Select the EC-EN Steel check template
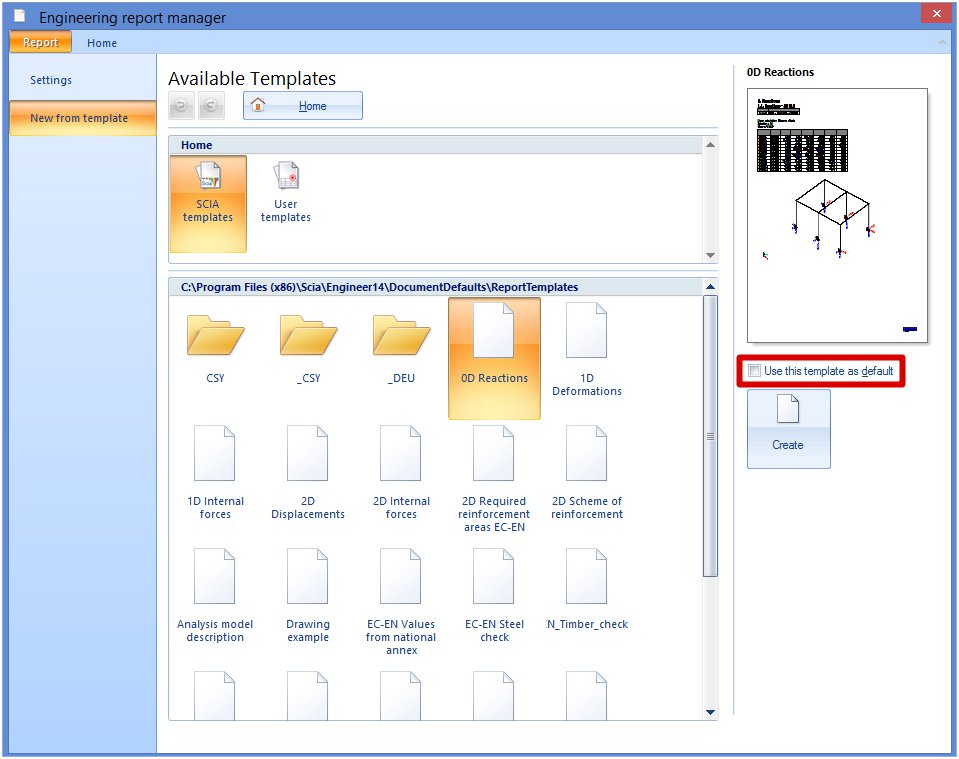 (x=494, y=596)
